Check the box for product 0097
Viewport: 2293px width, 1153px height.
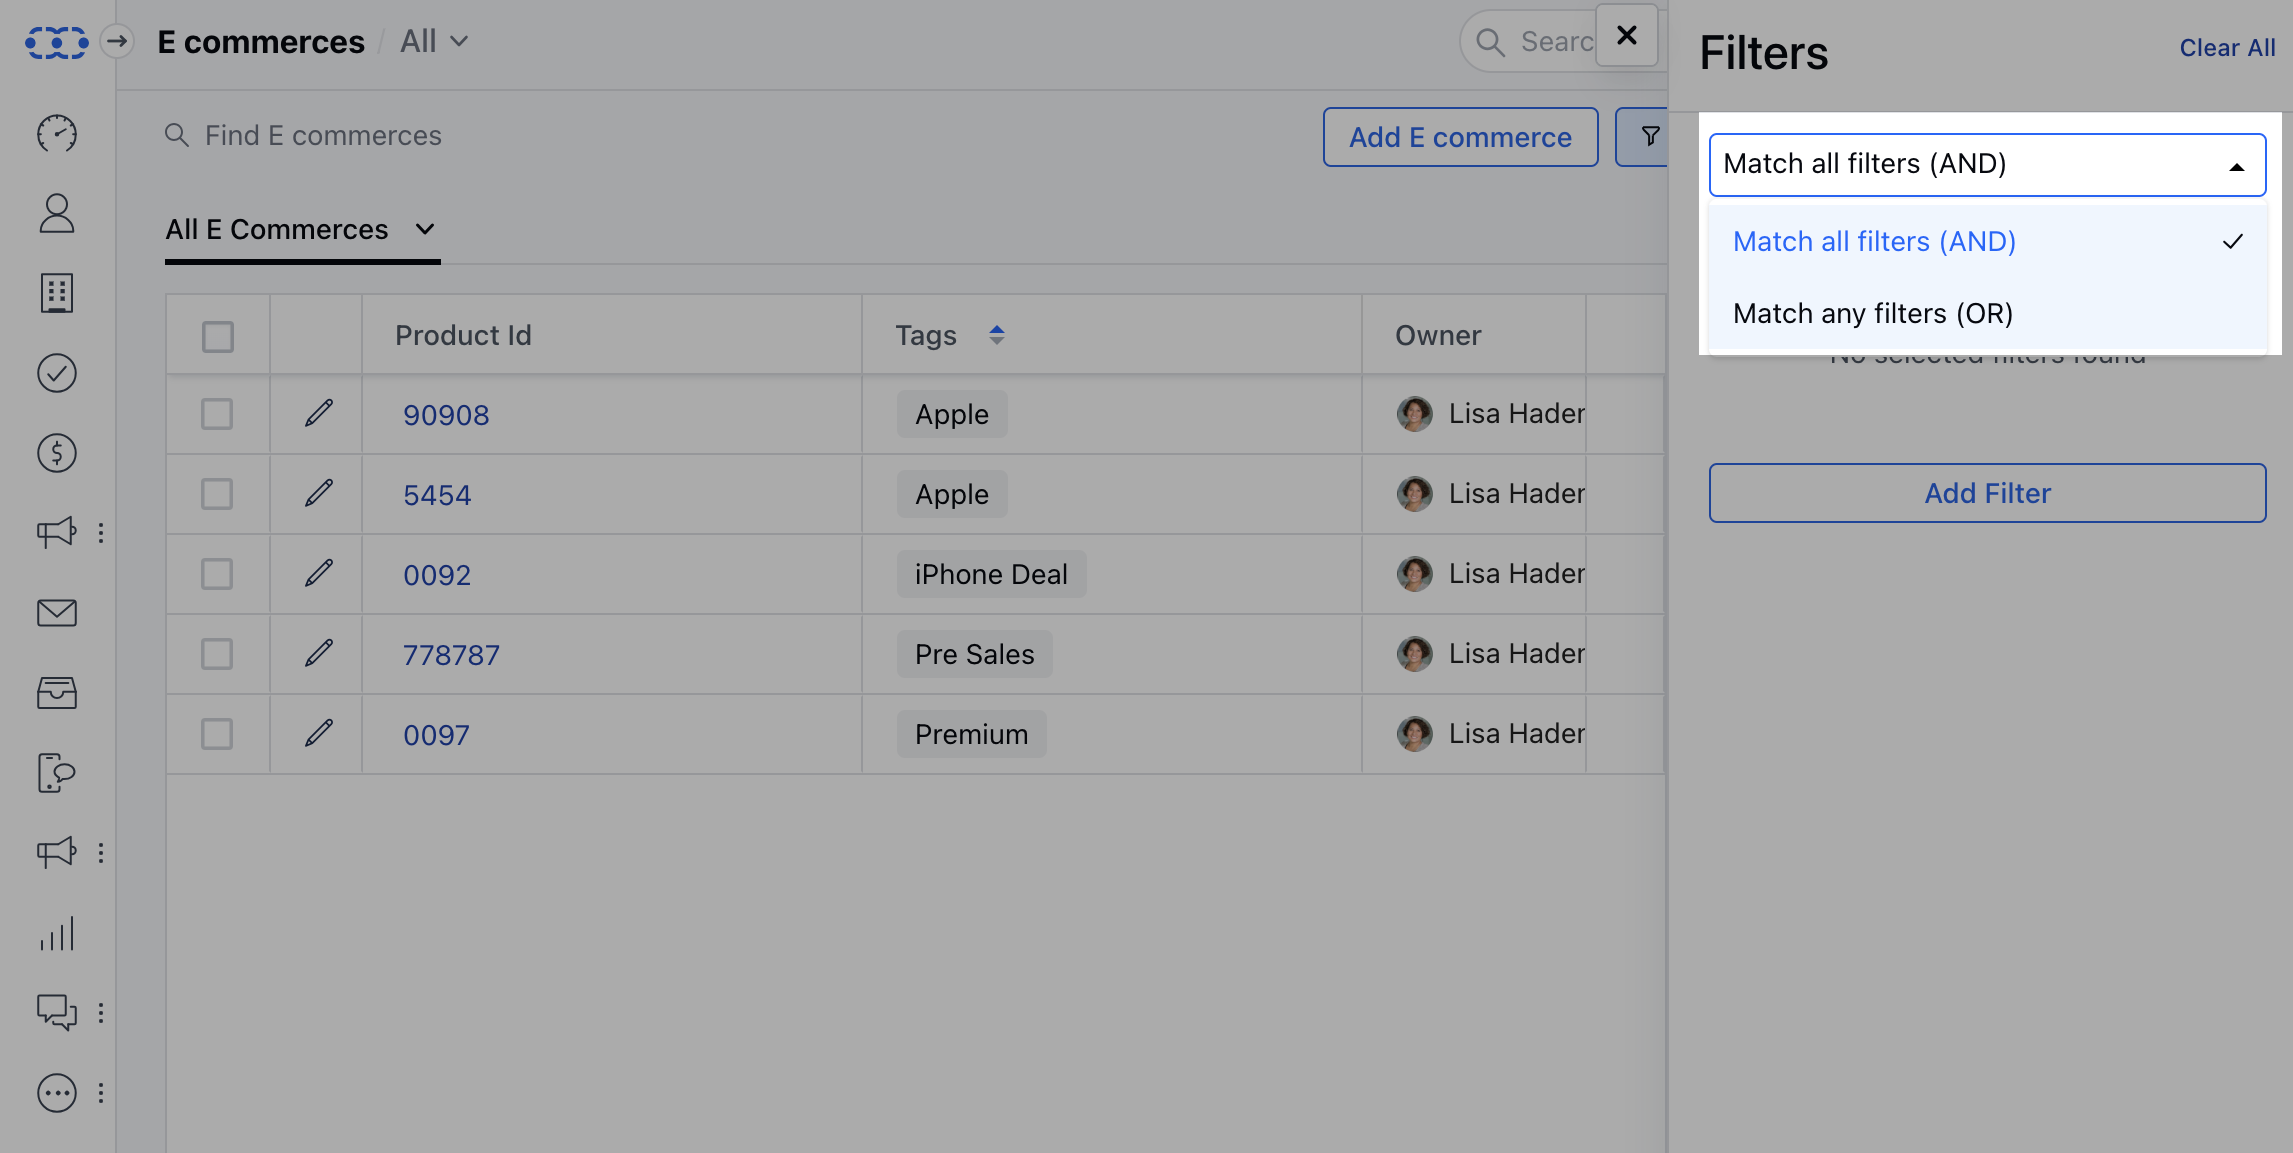coord(217,734)
